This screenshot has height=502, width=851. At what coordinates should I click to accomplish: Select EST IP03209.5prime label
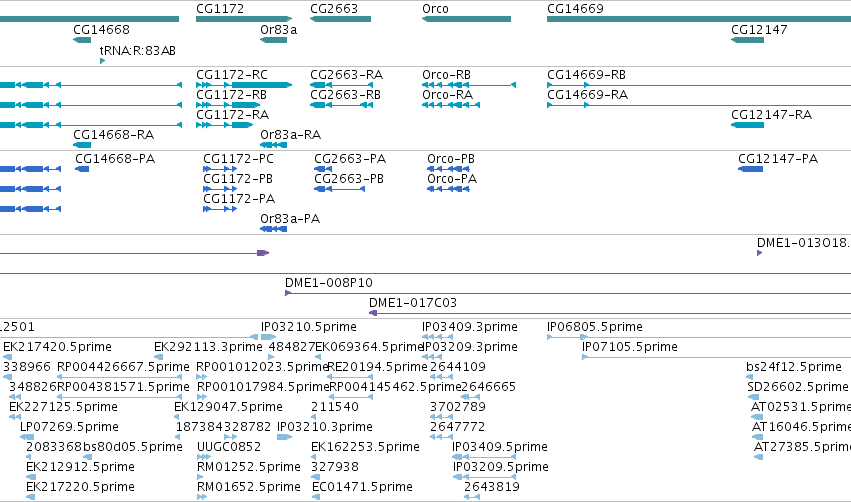[x=501, y=468]
